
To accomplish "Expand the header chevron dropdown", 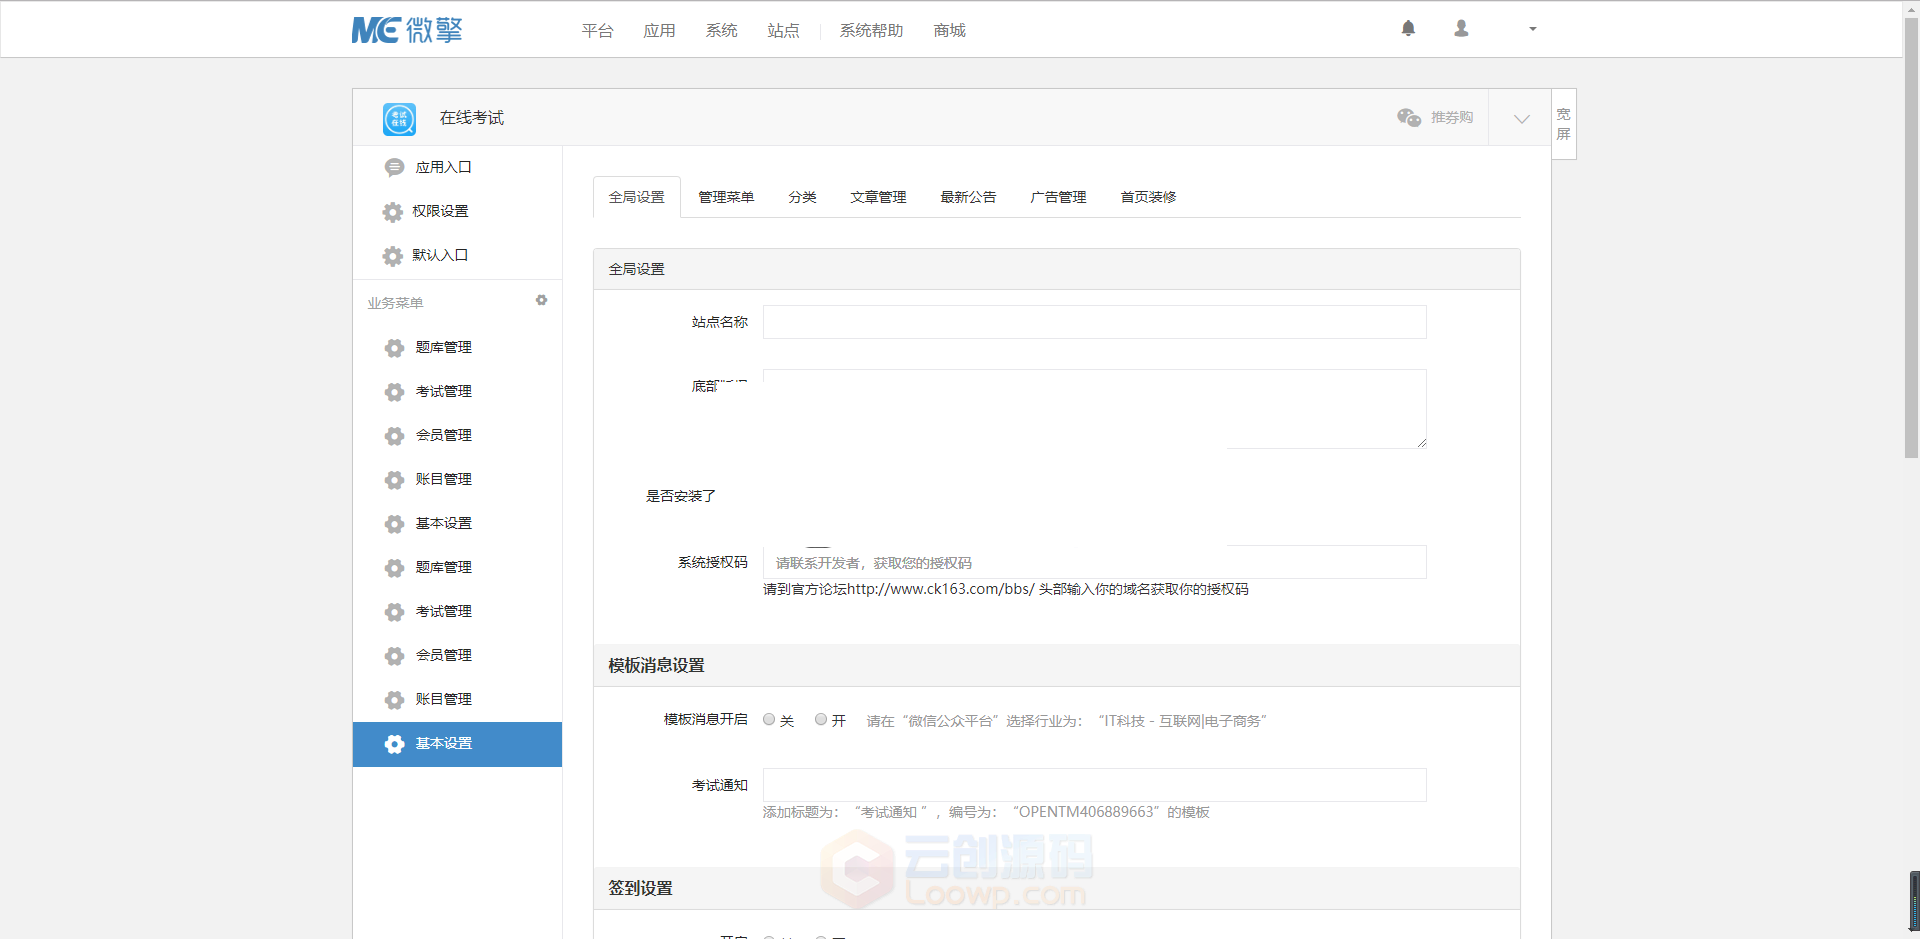I will coord(1521,119).
